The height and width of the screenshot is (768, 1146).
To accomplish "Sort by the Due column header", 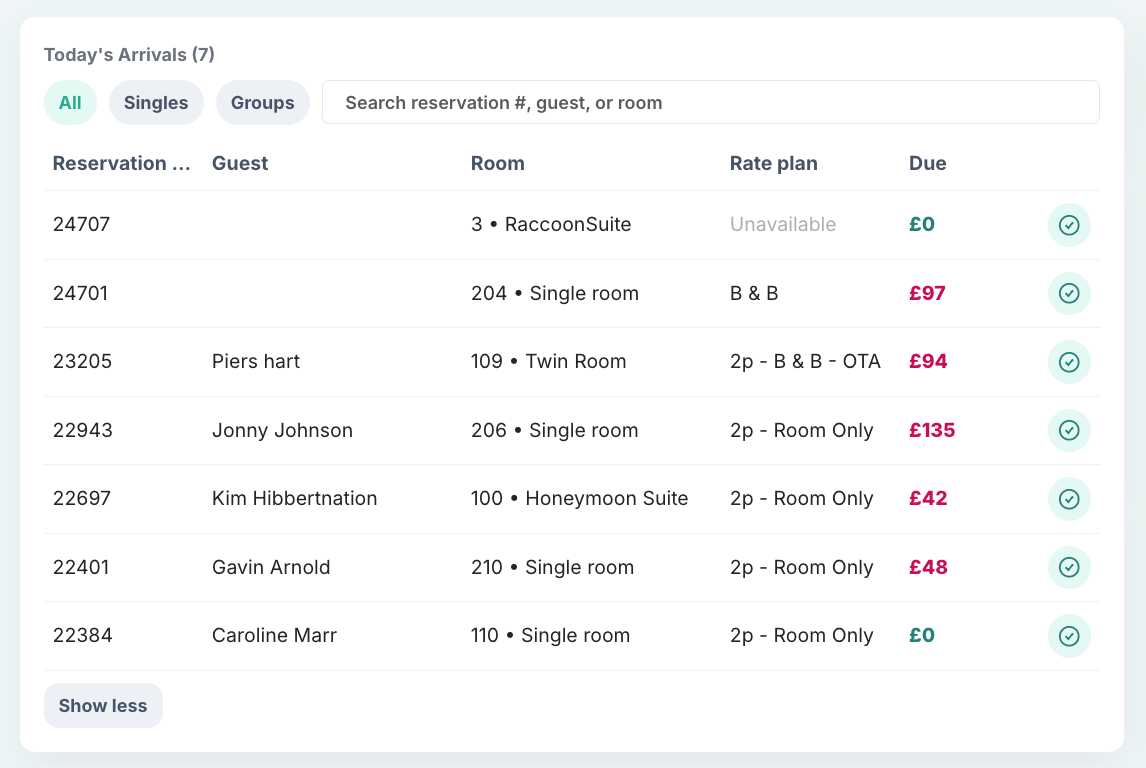I will (927, 164).
